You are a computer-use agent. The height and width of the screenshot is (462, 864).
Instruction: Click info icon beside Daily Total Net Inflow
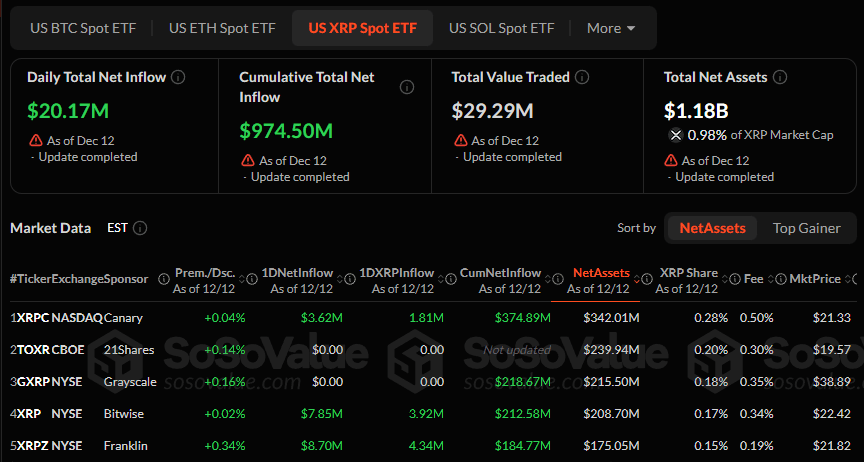pyautogui.click(x=178, y=77)
